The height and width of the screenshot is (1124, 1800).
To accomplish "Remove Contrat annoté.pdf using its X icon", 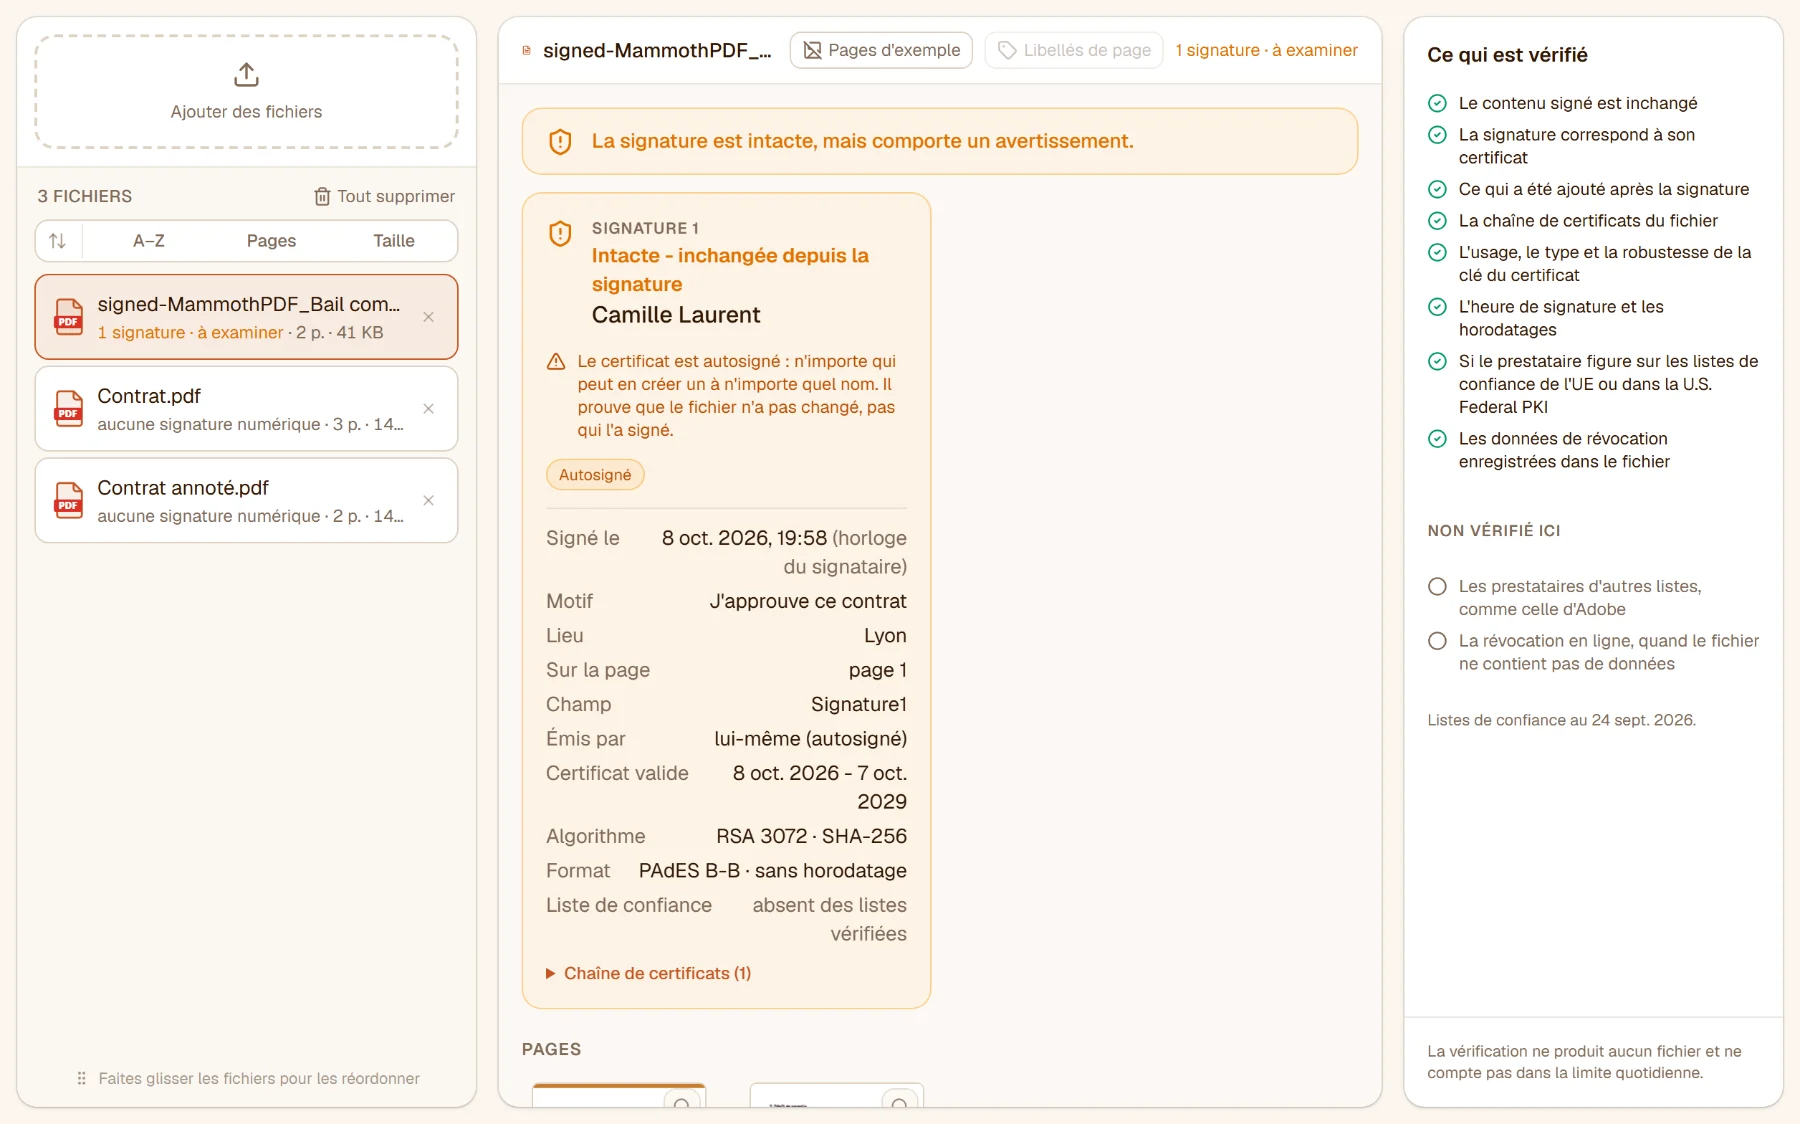I will point(428,501).
